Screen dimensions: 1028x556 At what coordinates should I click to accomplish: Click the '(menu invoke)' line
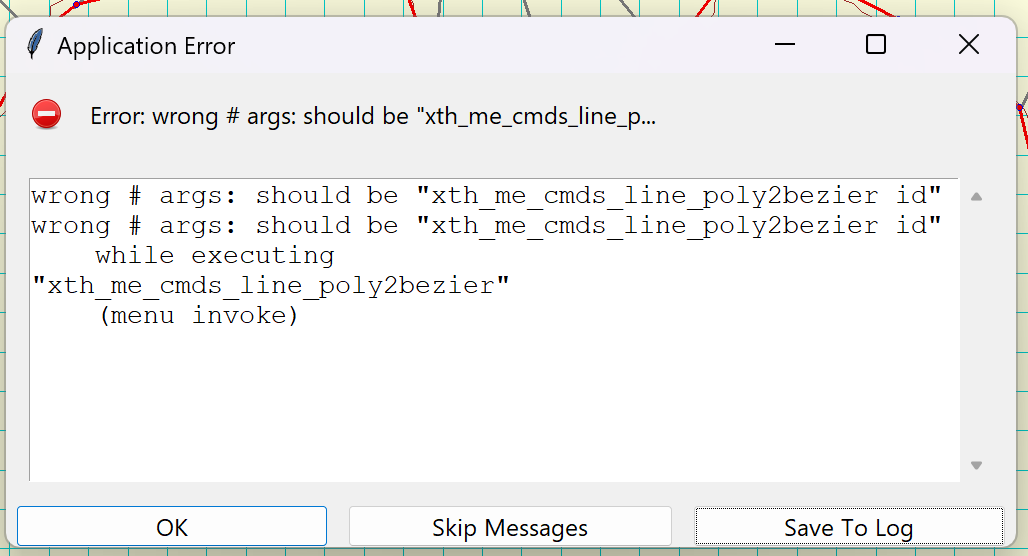[199, 316]
